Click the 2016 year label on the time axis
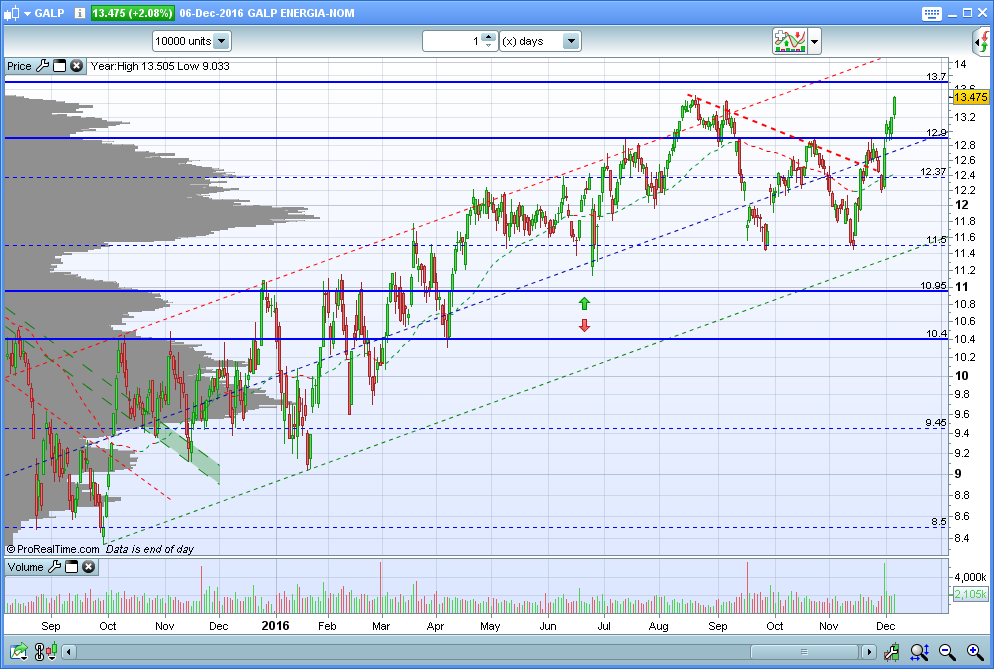994x669 pixels. (x=275, y=626)
